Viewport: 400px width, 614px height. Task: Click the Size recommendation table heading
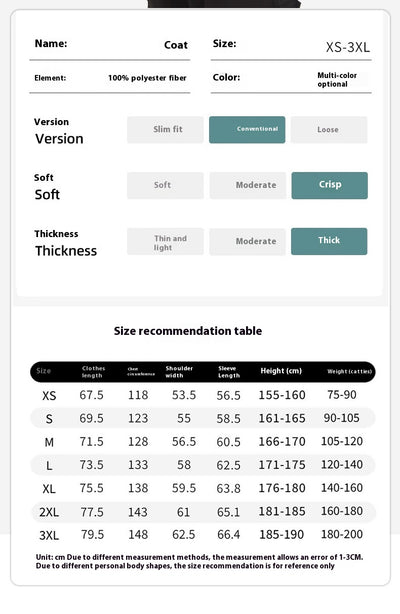[x=188, y=331]
